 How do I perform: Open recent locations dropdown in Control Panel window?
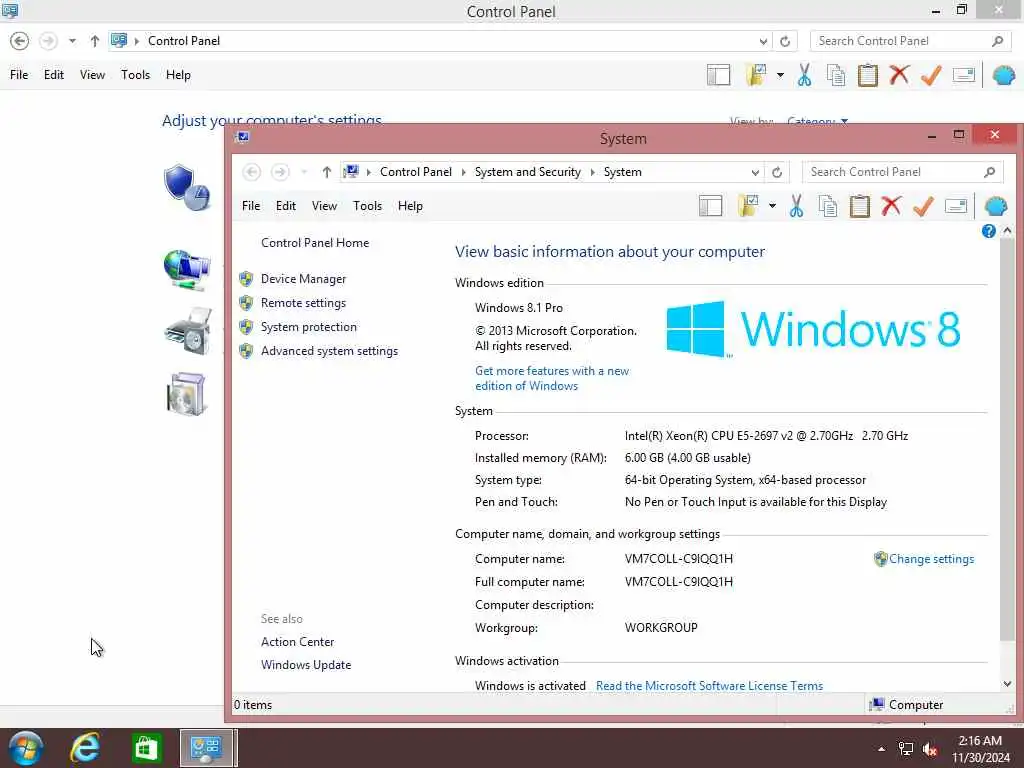pos(72,41)
